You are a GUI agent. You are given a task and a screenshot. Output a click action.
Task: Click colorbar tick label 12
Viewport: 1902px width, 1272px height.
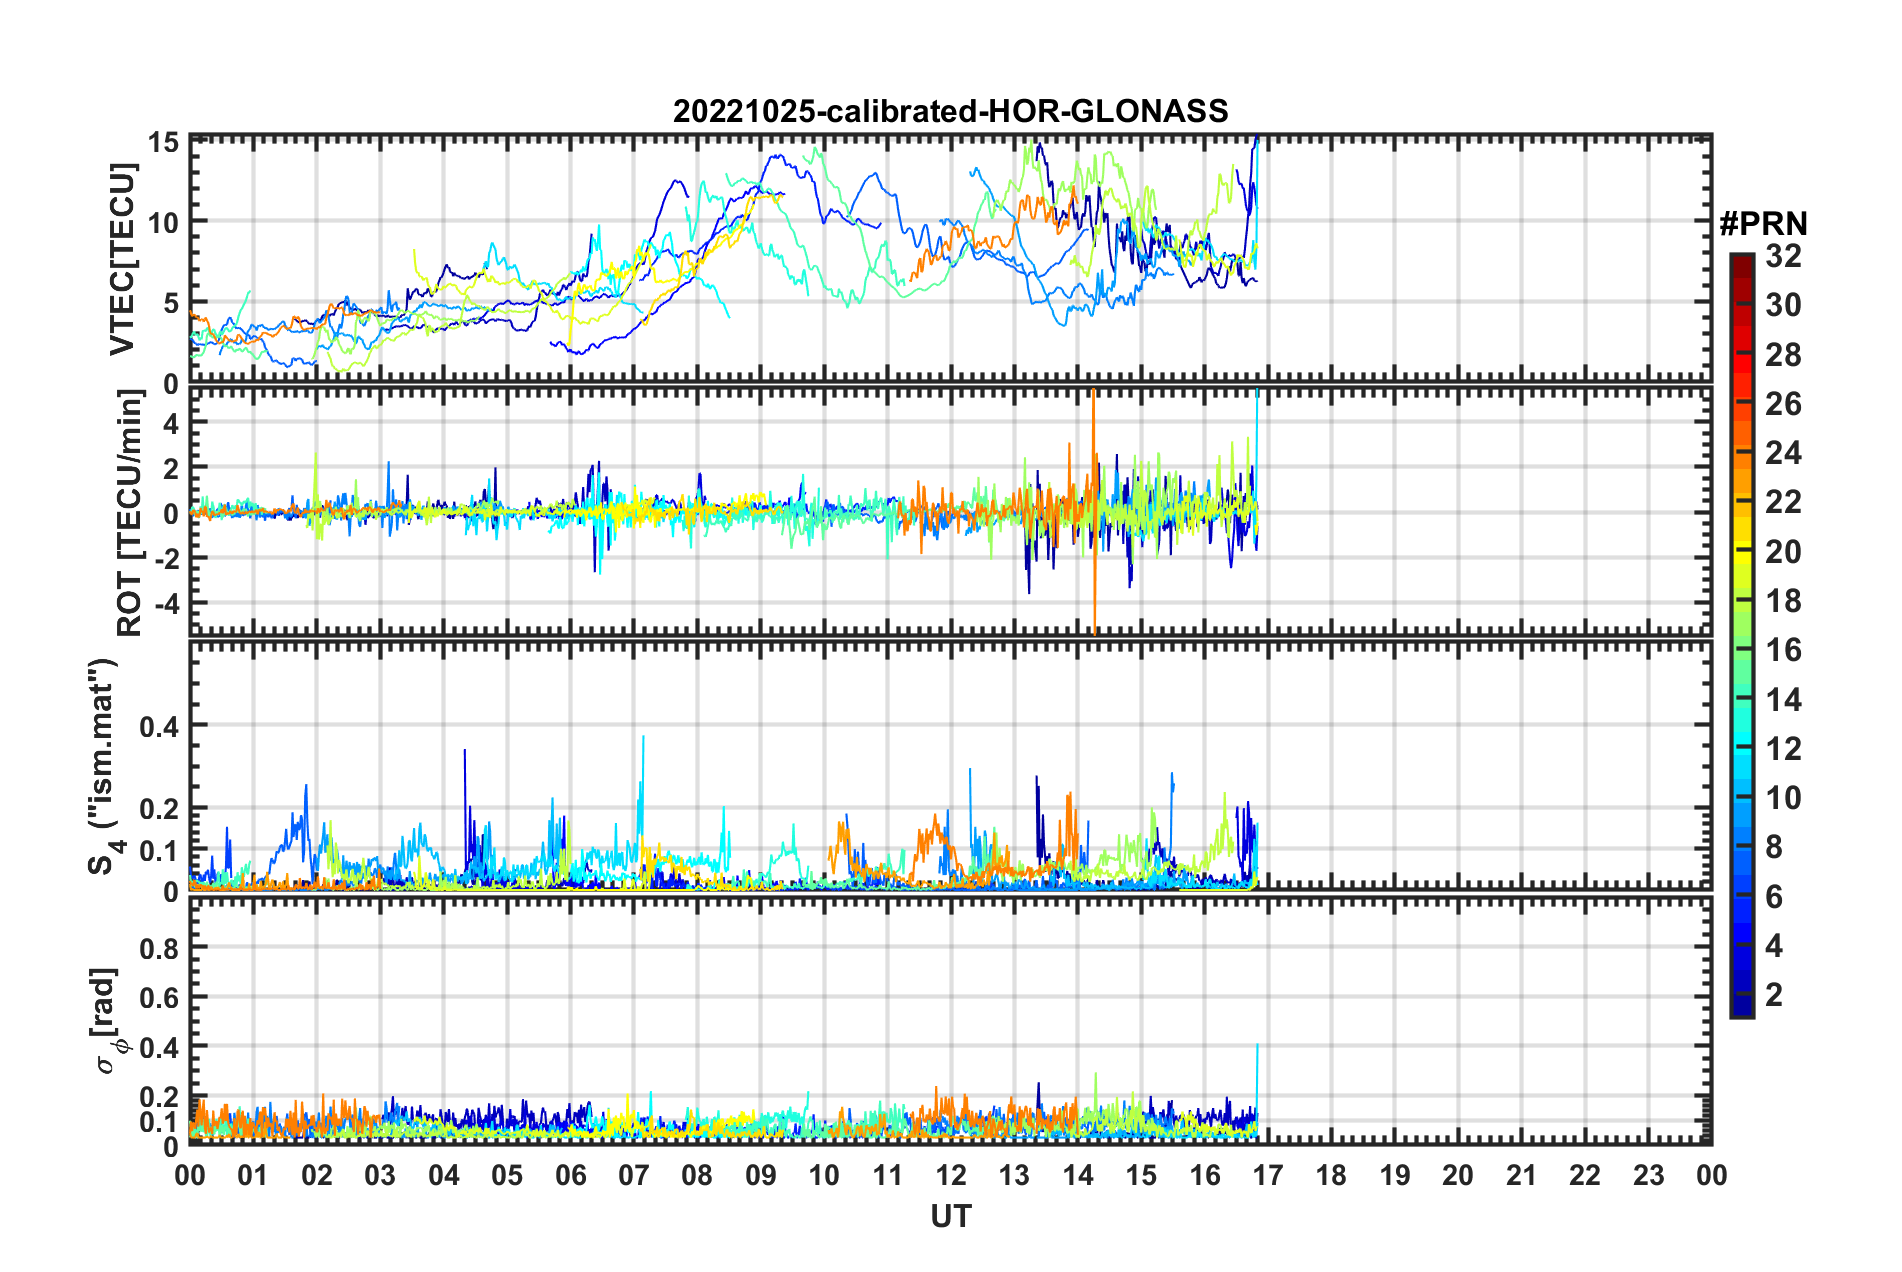click(1783, 749)
